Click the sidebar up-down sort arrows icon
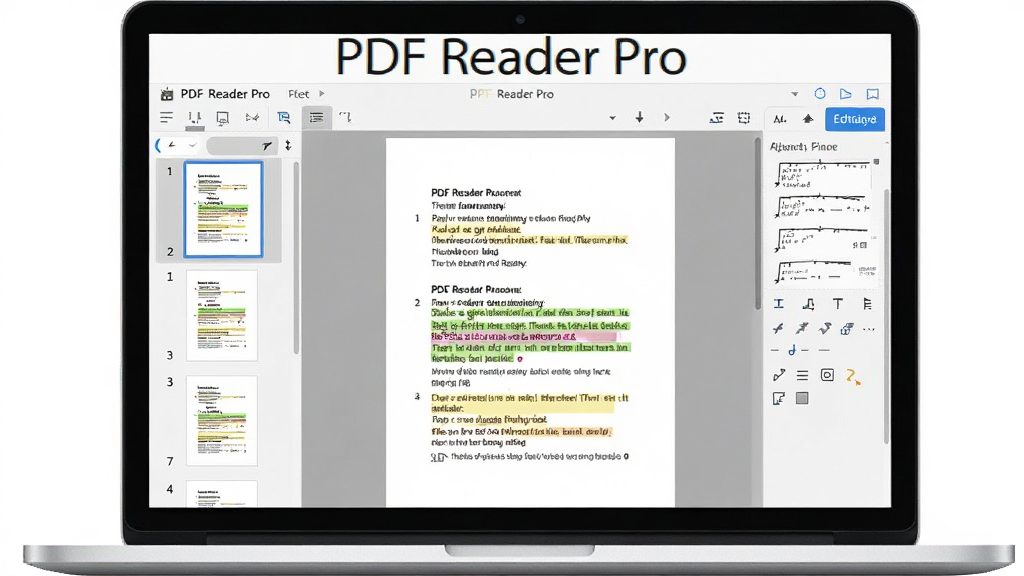The width and height of the screenshot is (1024, 576). click(x=288, y=146)
